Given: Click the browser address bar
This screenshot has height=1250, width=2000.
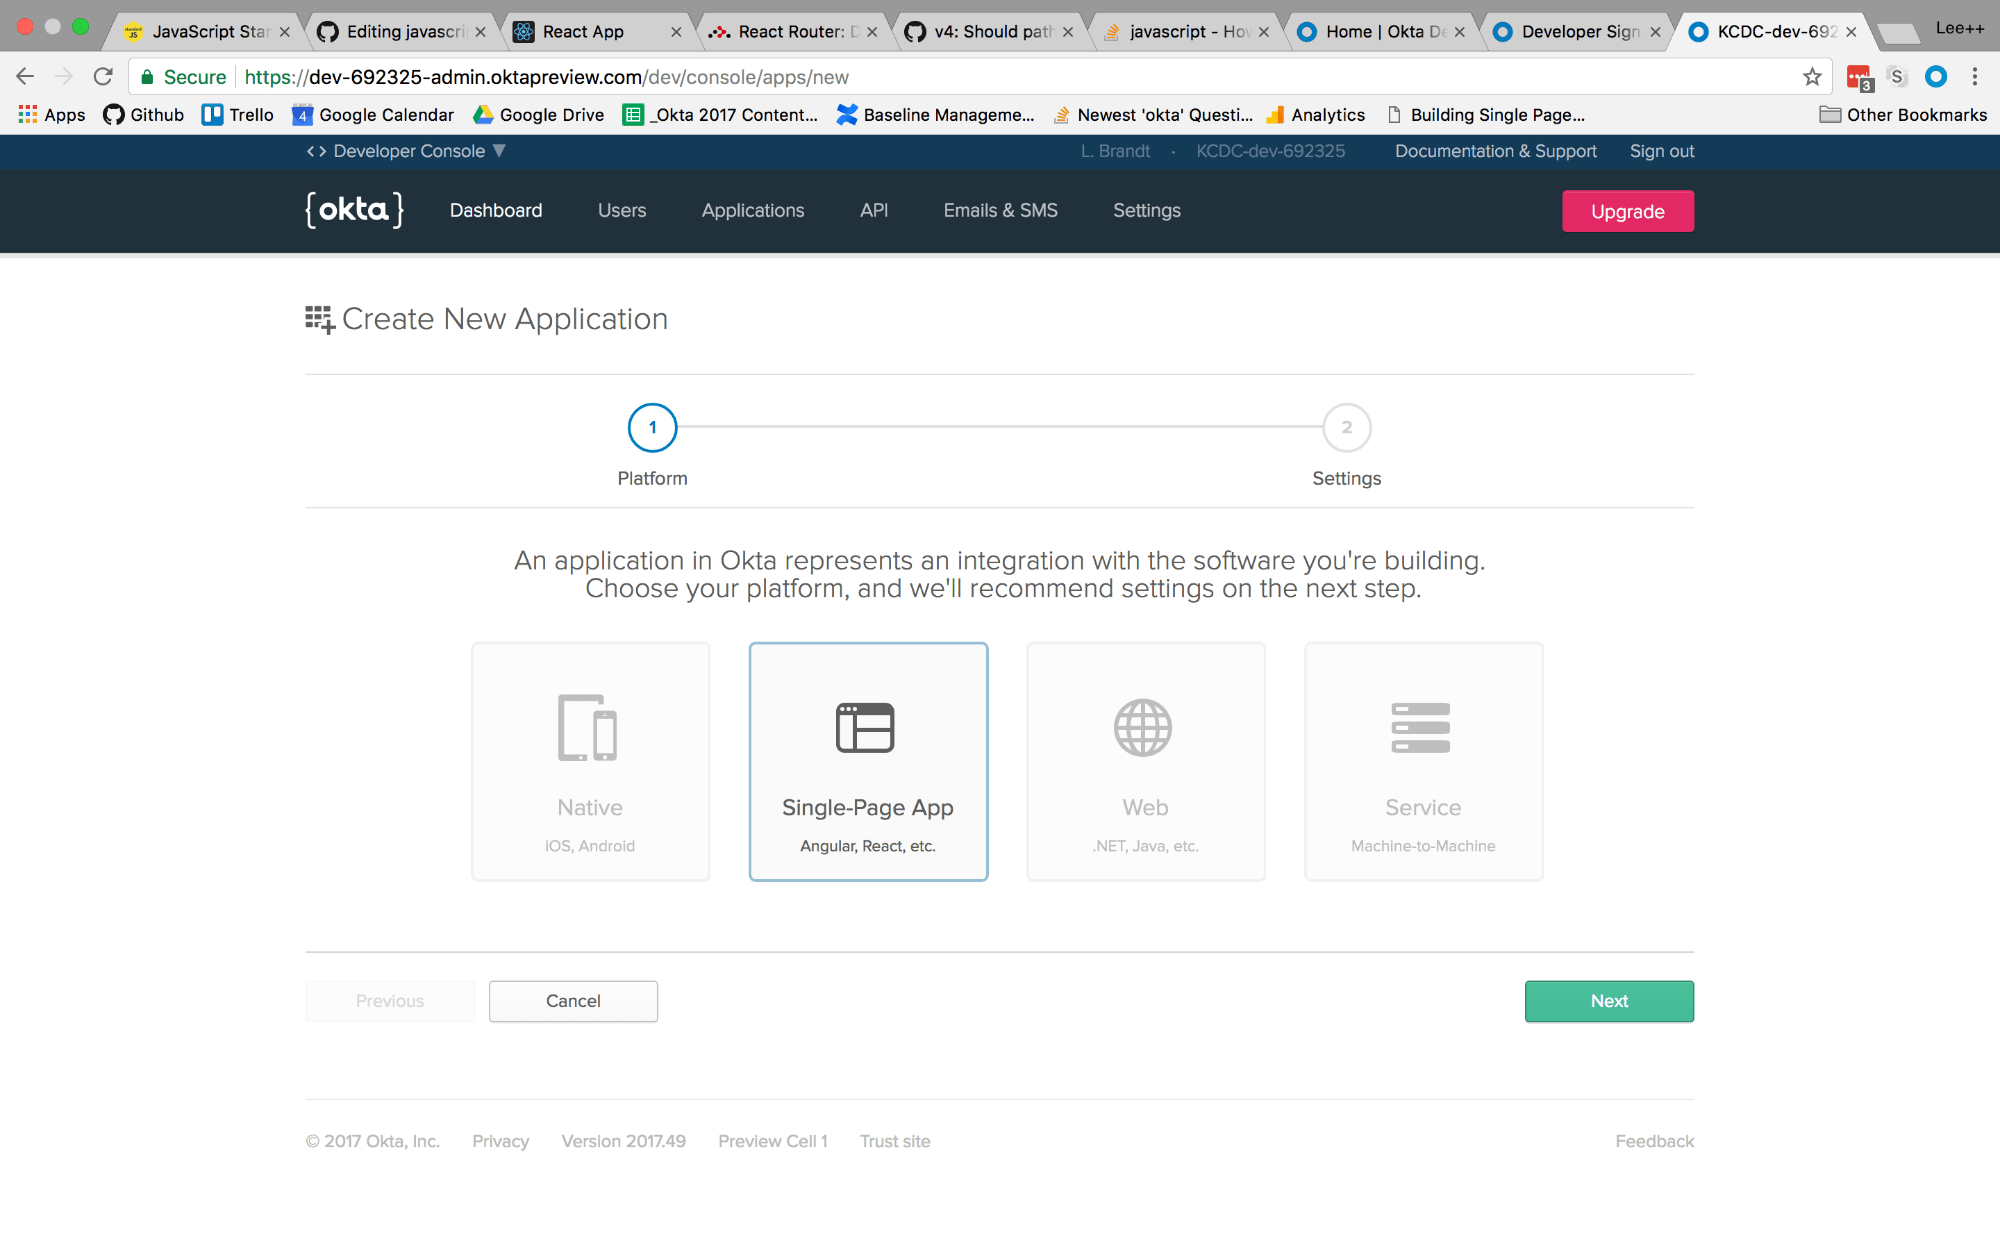Looking at the screenshot, I should (x=1000, y=77).
